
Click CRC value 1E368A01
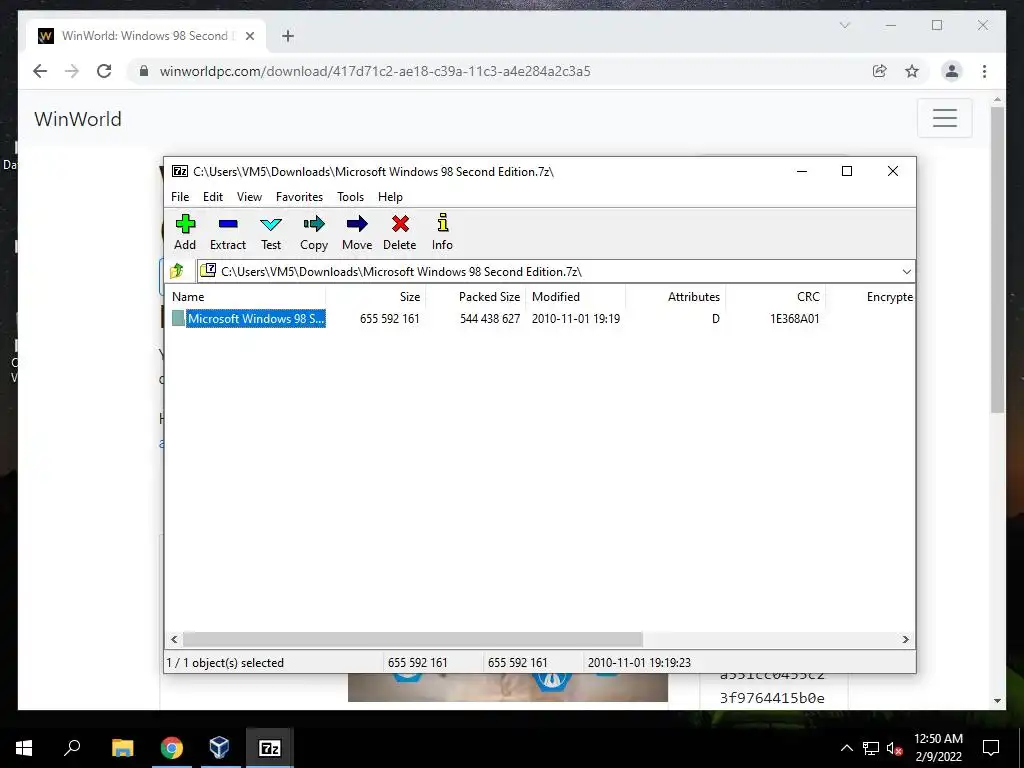point(794,319)
